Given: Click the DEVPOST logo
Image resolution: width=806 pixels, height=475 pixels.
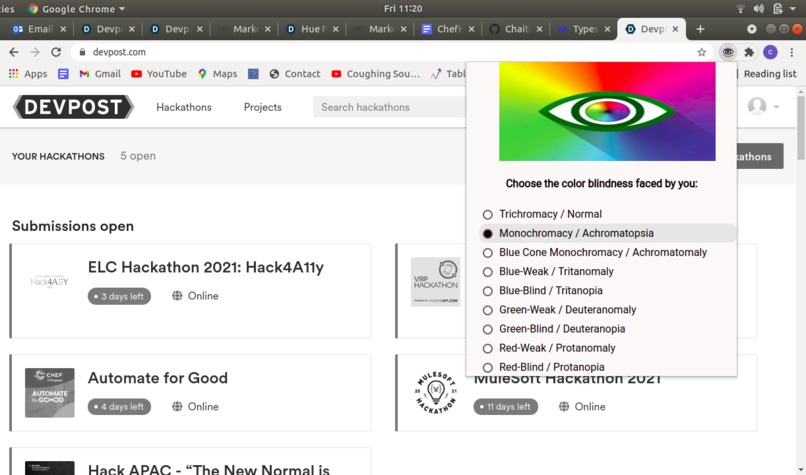Looking at the screenshot, I should pos(73,107).
